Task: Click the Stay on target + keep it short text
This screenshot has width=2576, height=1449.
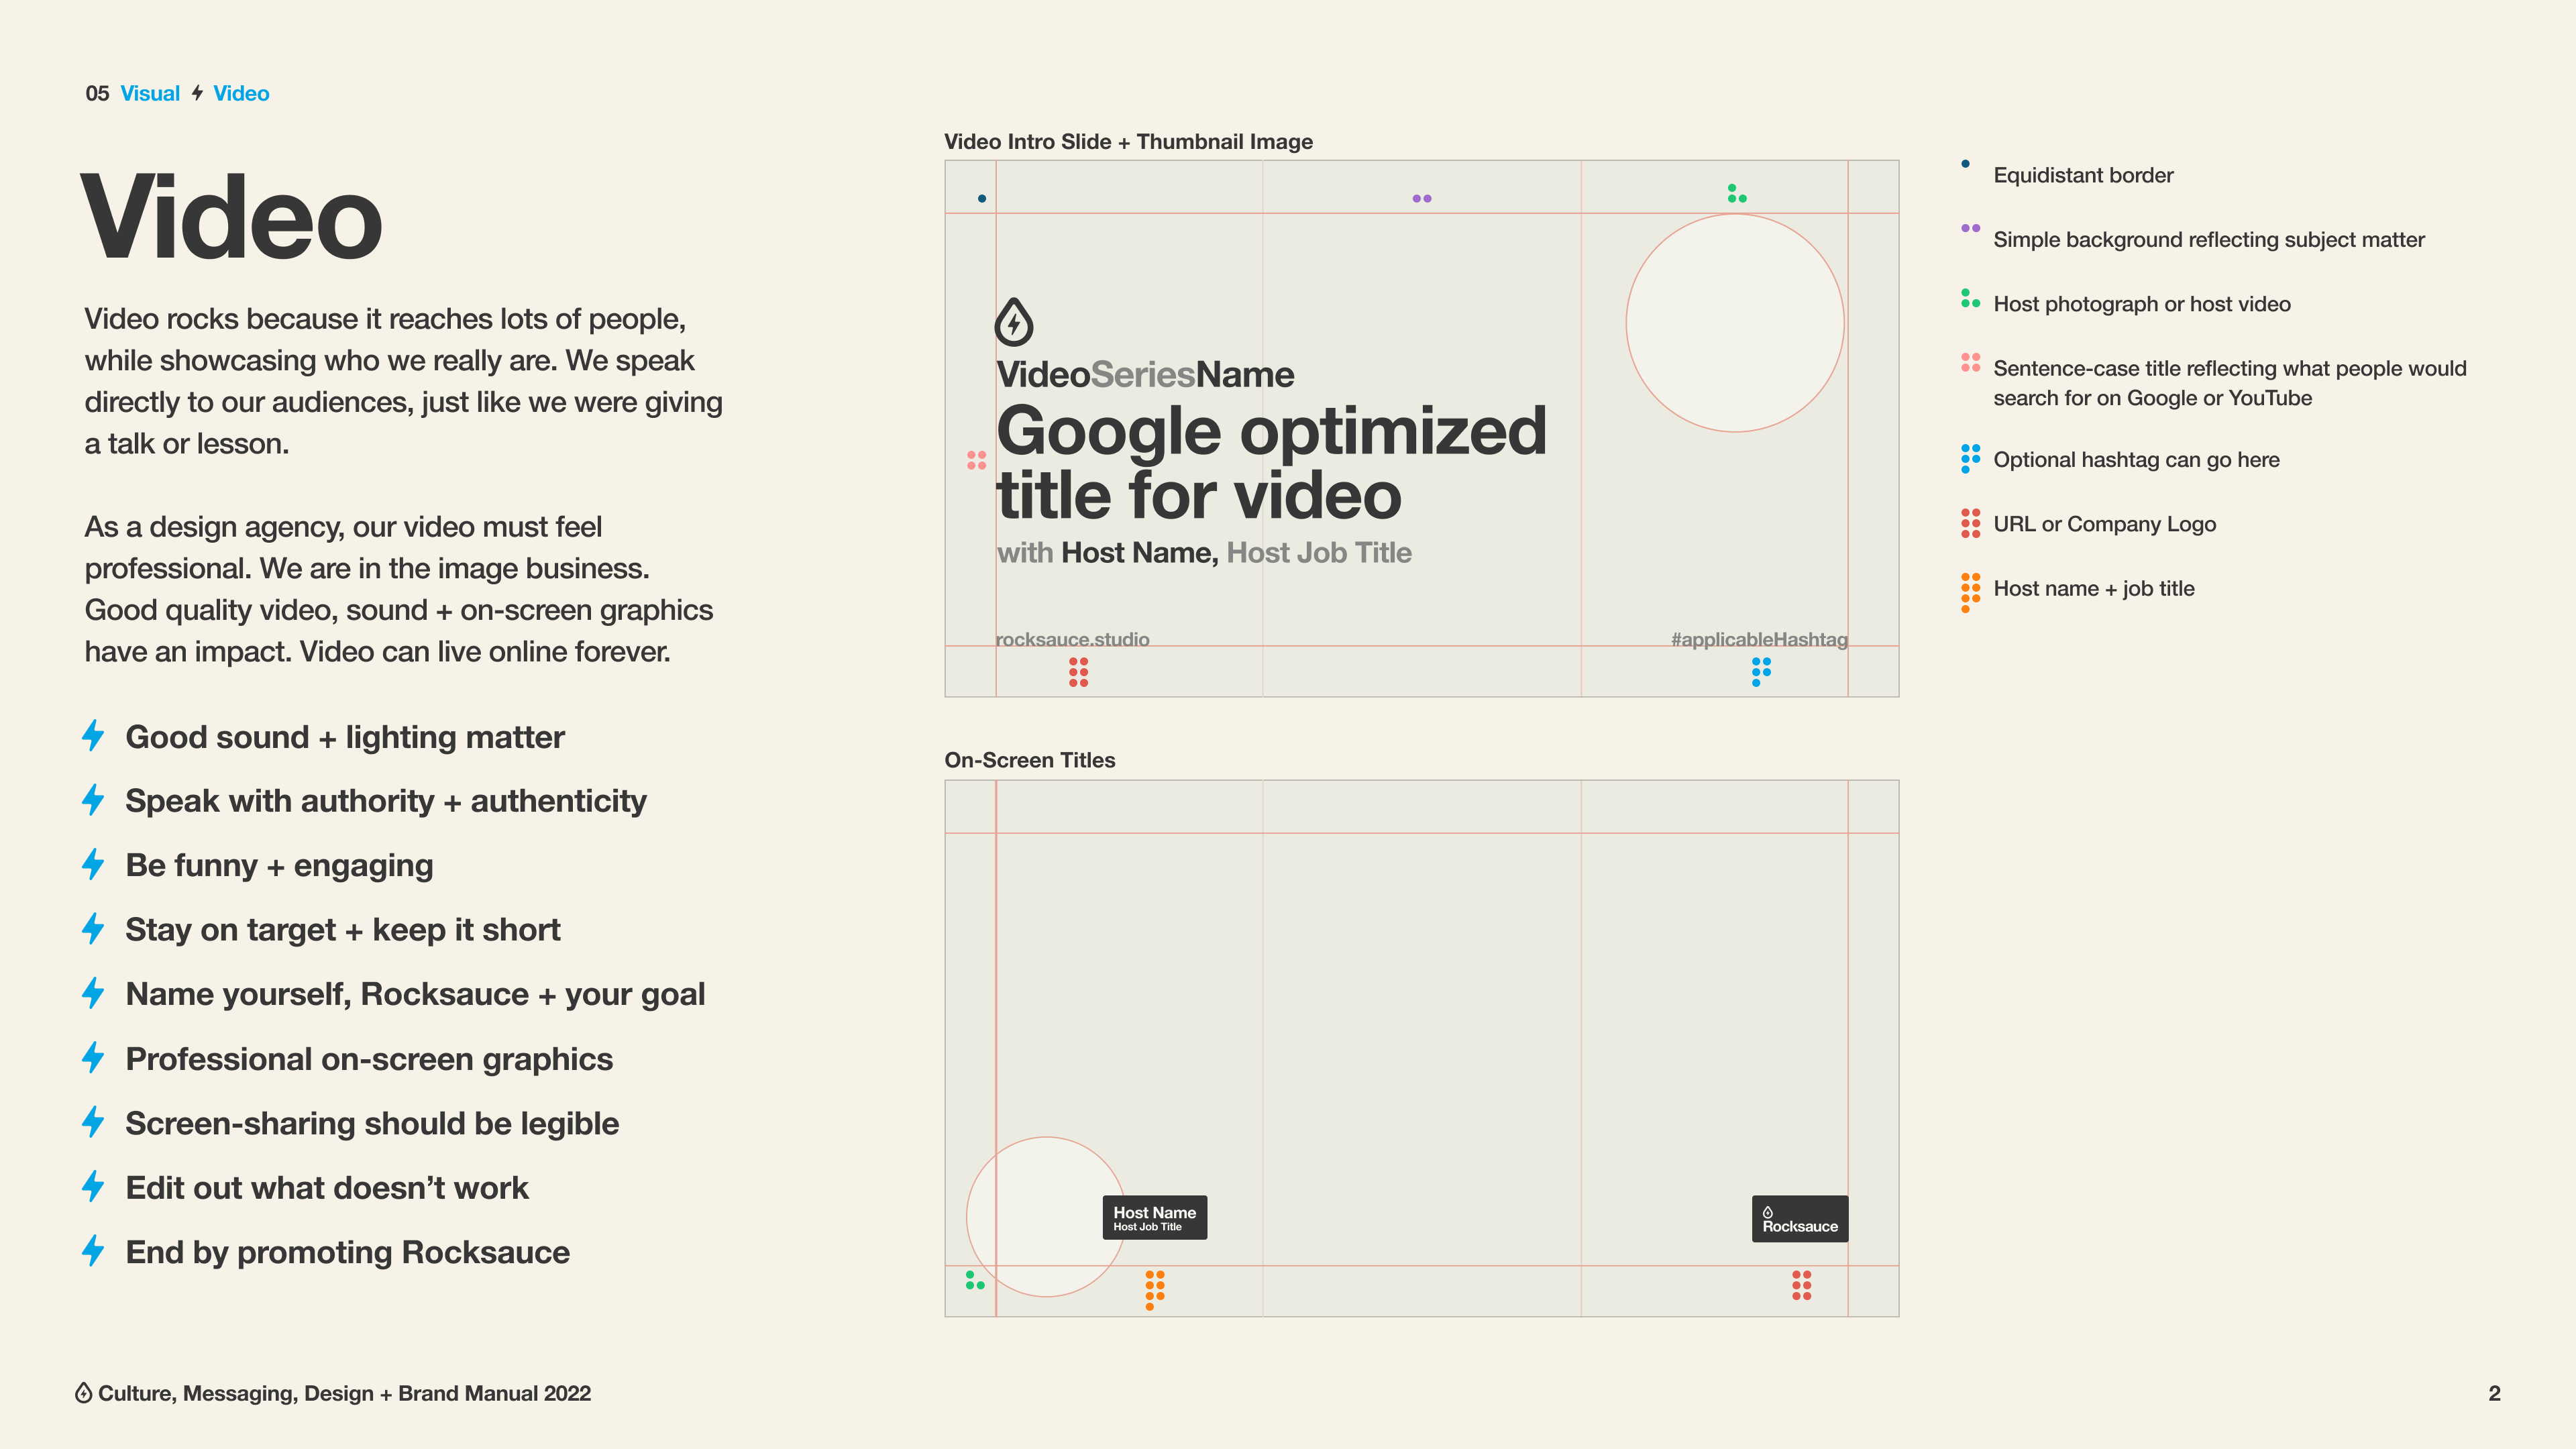Action: [x=342, y=930]
